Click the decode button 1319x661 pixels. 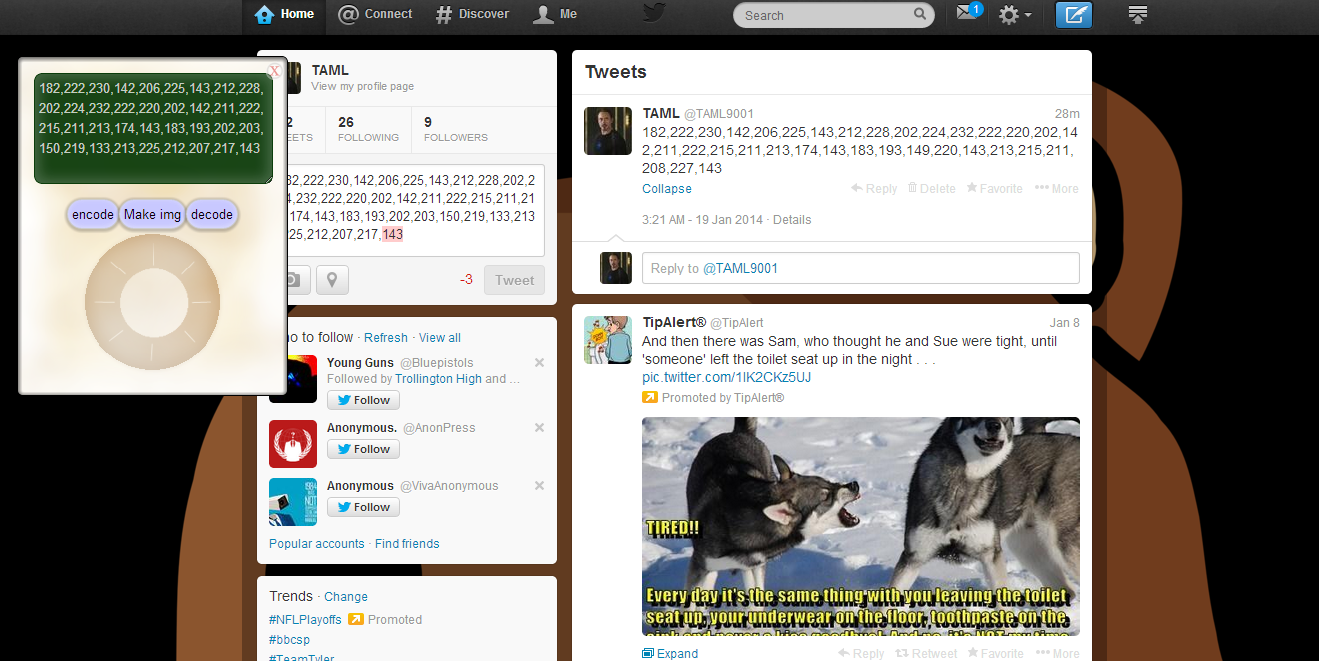[212, 214]
